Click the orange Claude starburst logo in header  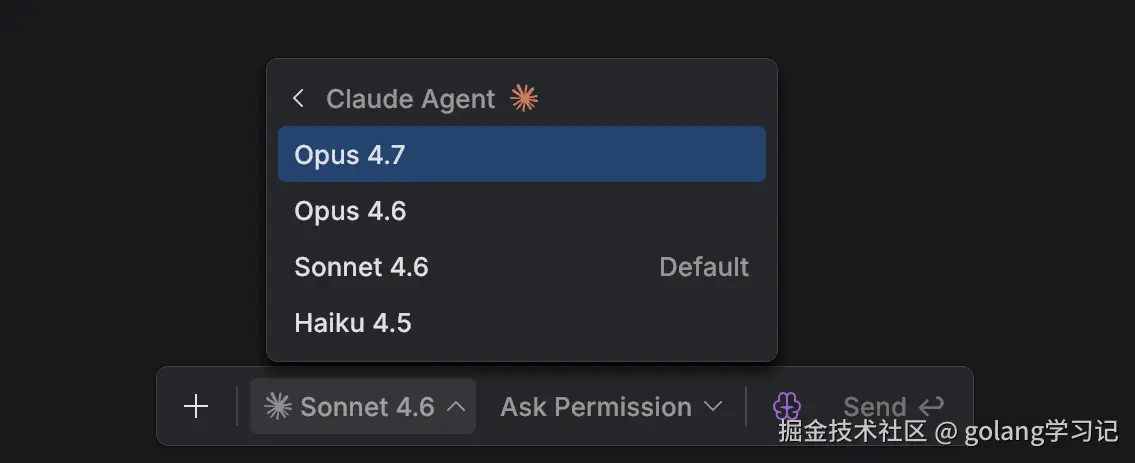[x=524, y=98]
